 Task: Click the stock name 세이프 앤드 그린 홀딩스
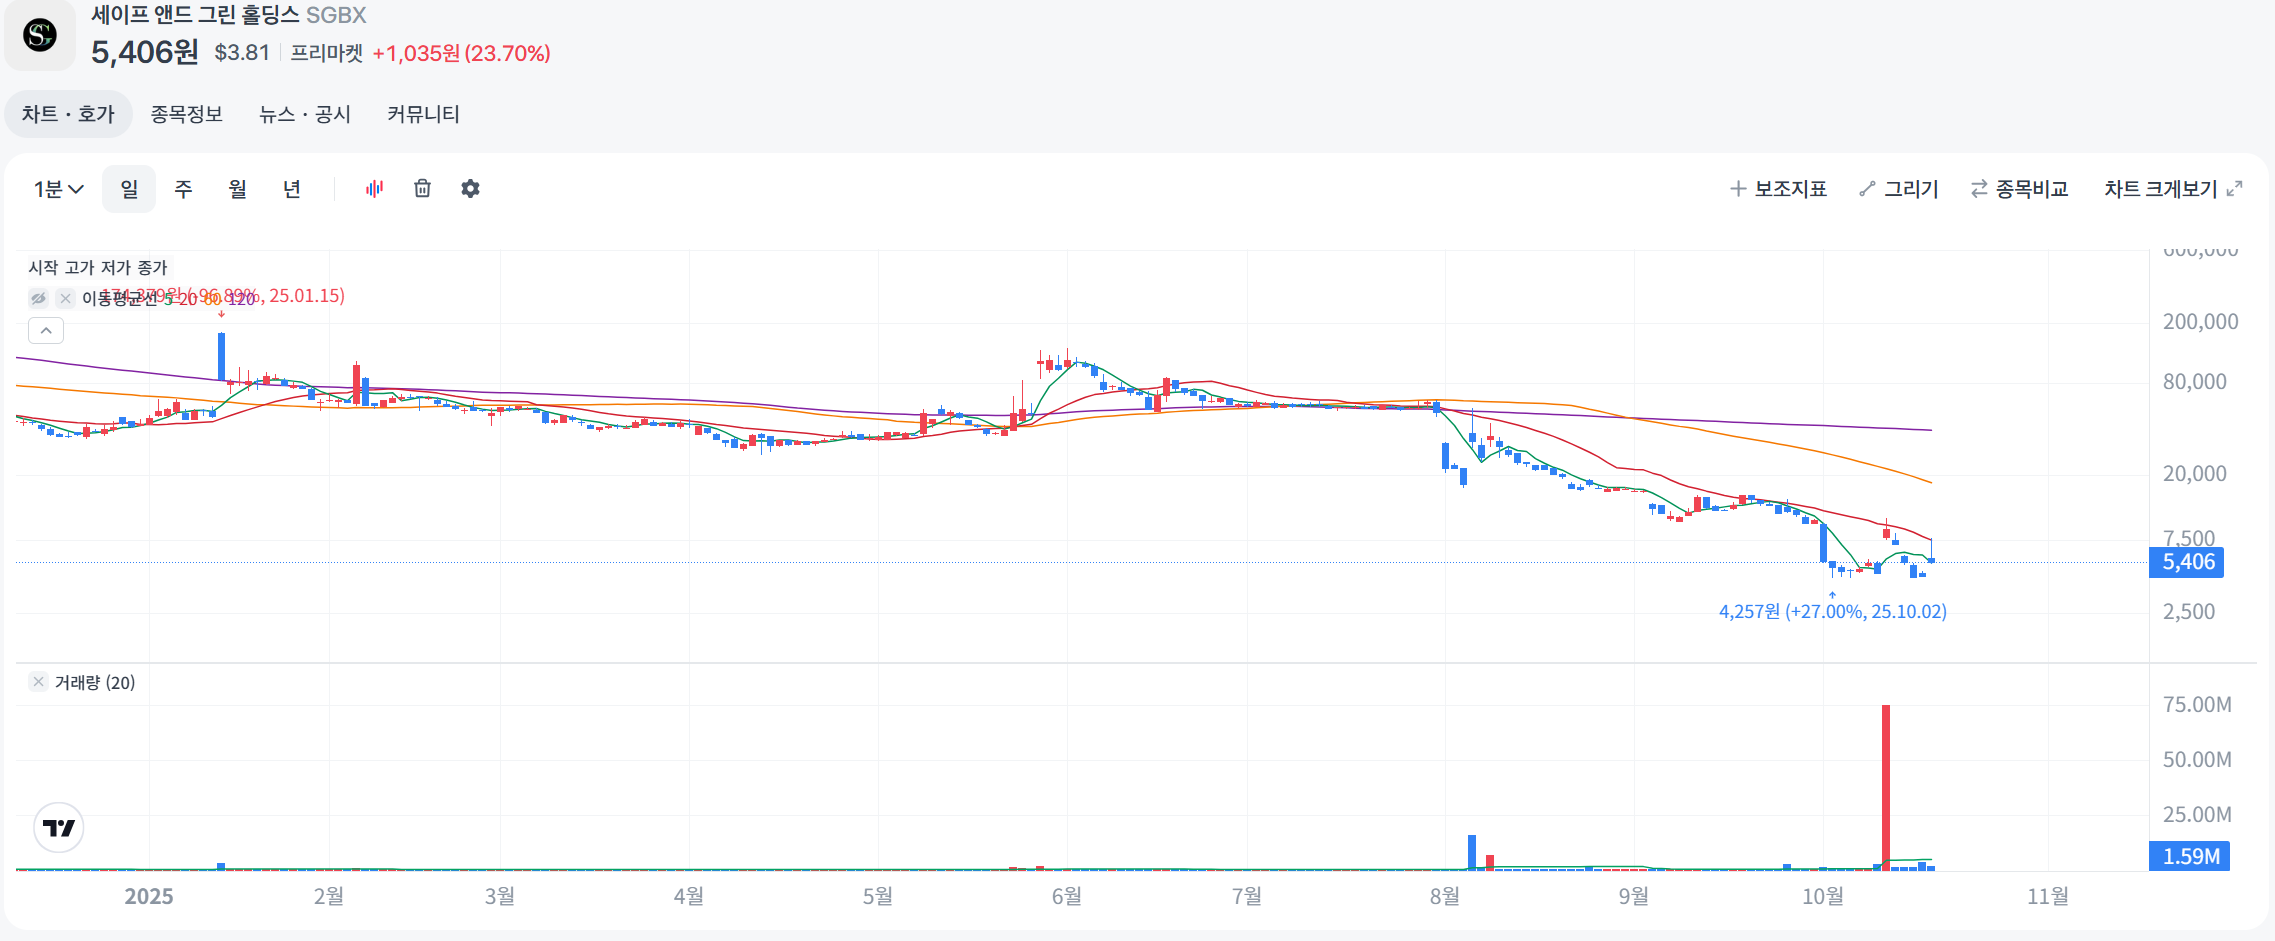pyautogui.click(x=195, y=15)
